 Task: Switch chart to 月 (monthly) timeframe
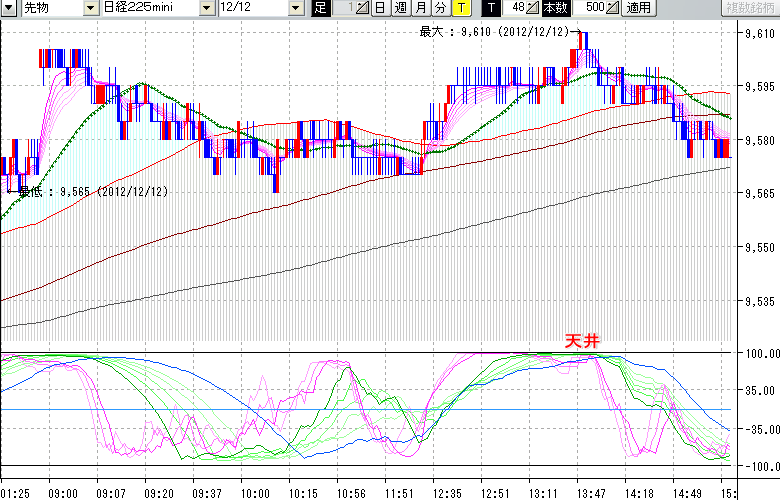(x=421, y=8)
